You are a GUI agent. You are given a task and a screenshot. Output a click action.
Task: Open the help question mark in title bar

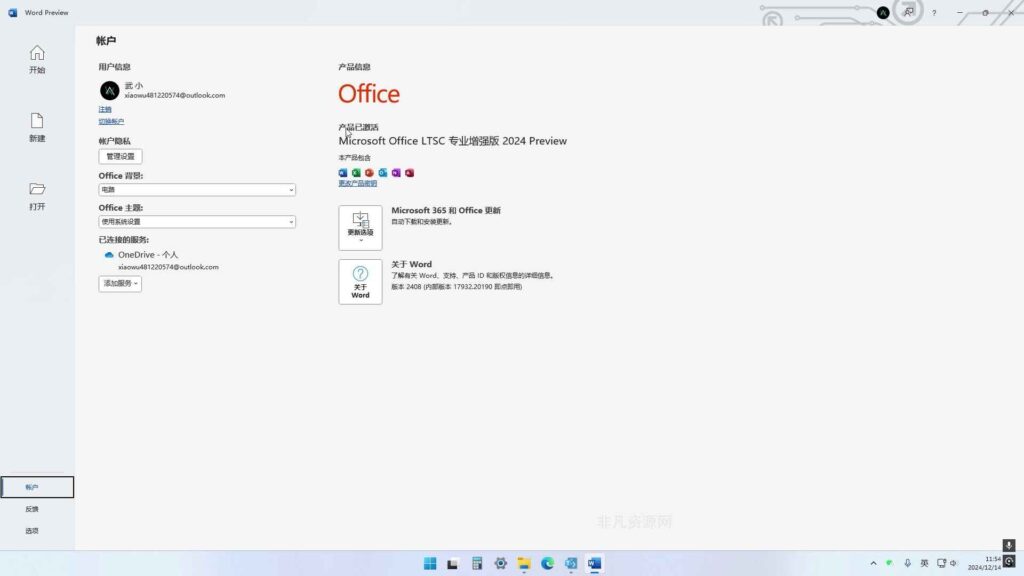coord(934,12)
